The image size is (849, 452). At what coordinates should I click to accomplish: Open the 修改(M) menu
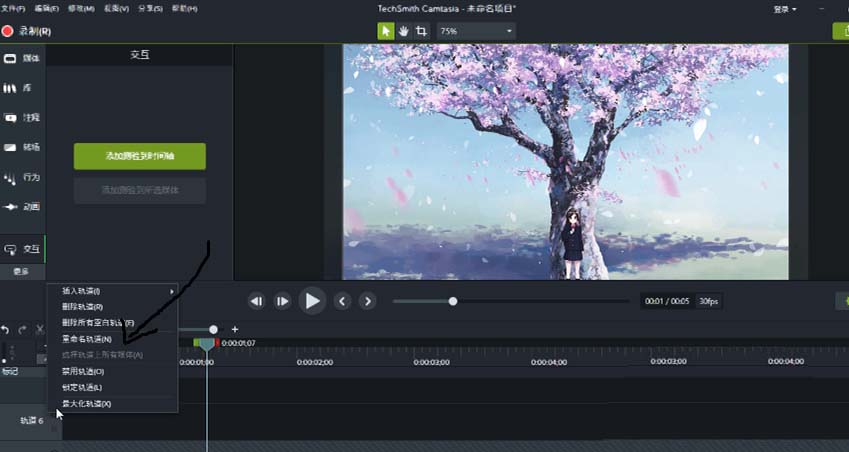click(x=81, y=9)
